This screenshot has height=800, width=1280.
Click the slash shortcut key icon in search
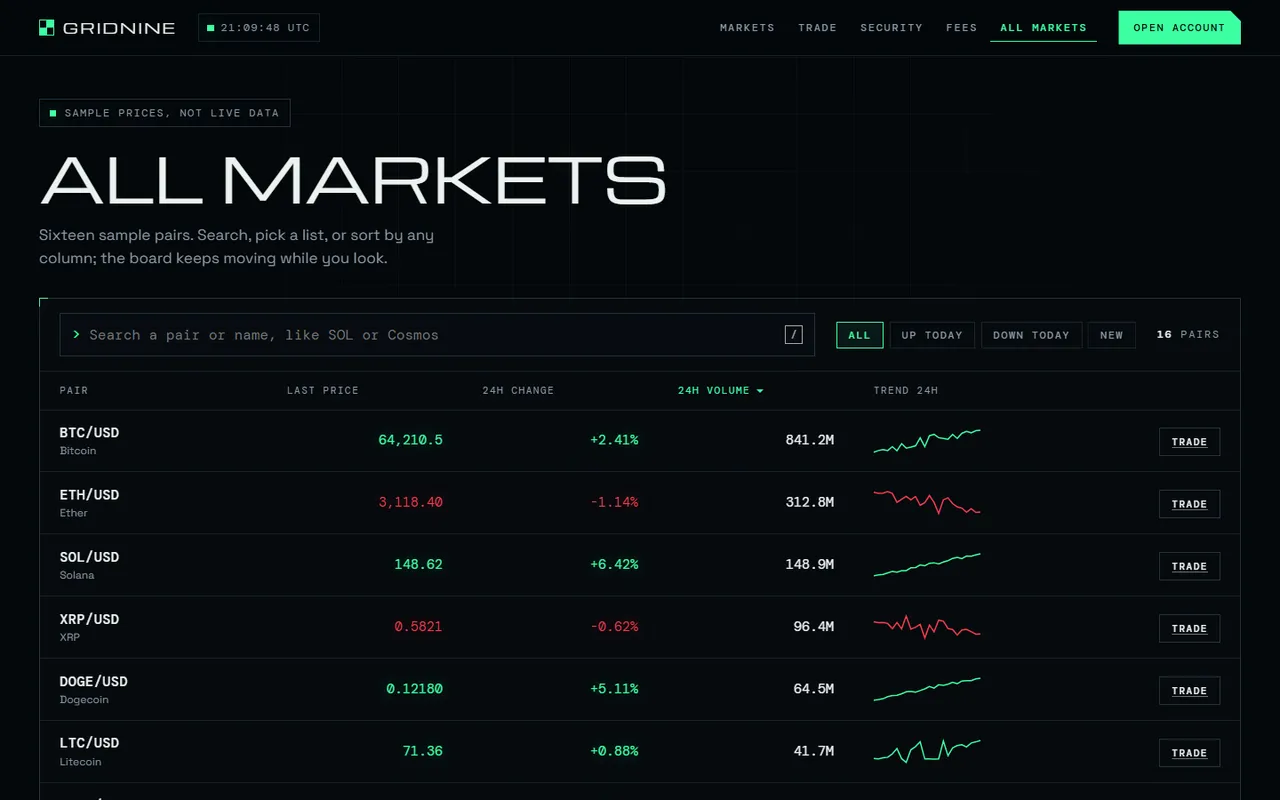point(794,335)
